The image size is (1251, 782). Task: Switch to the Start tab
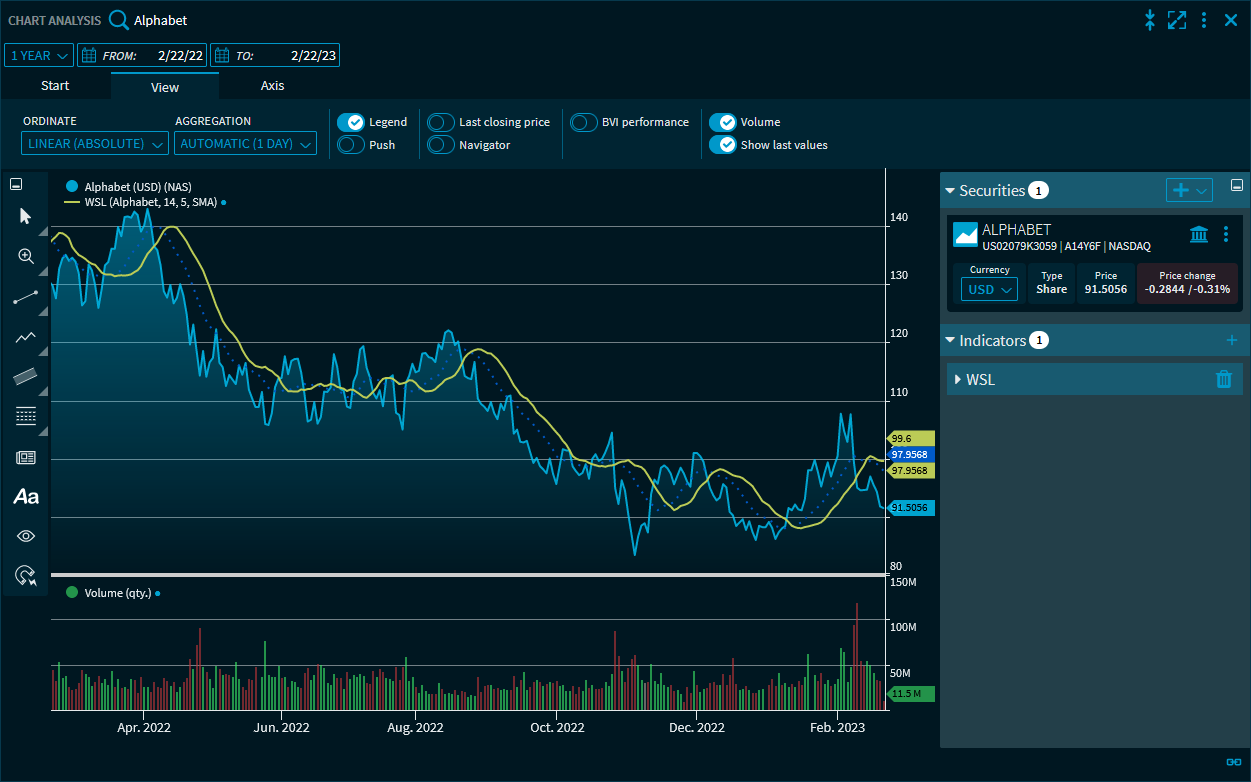tap(55, 86)
